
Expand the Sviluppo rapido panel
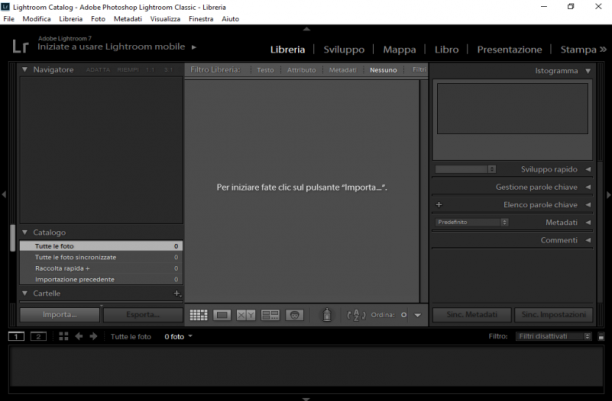[588, 169]
